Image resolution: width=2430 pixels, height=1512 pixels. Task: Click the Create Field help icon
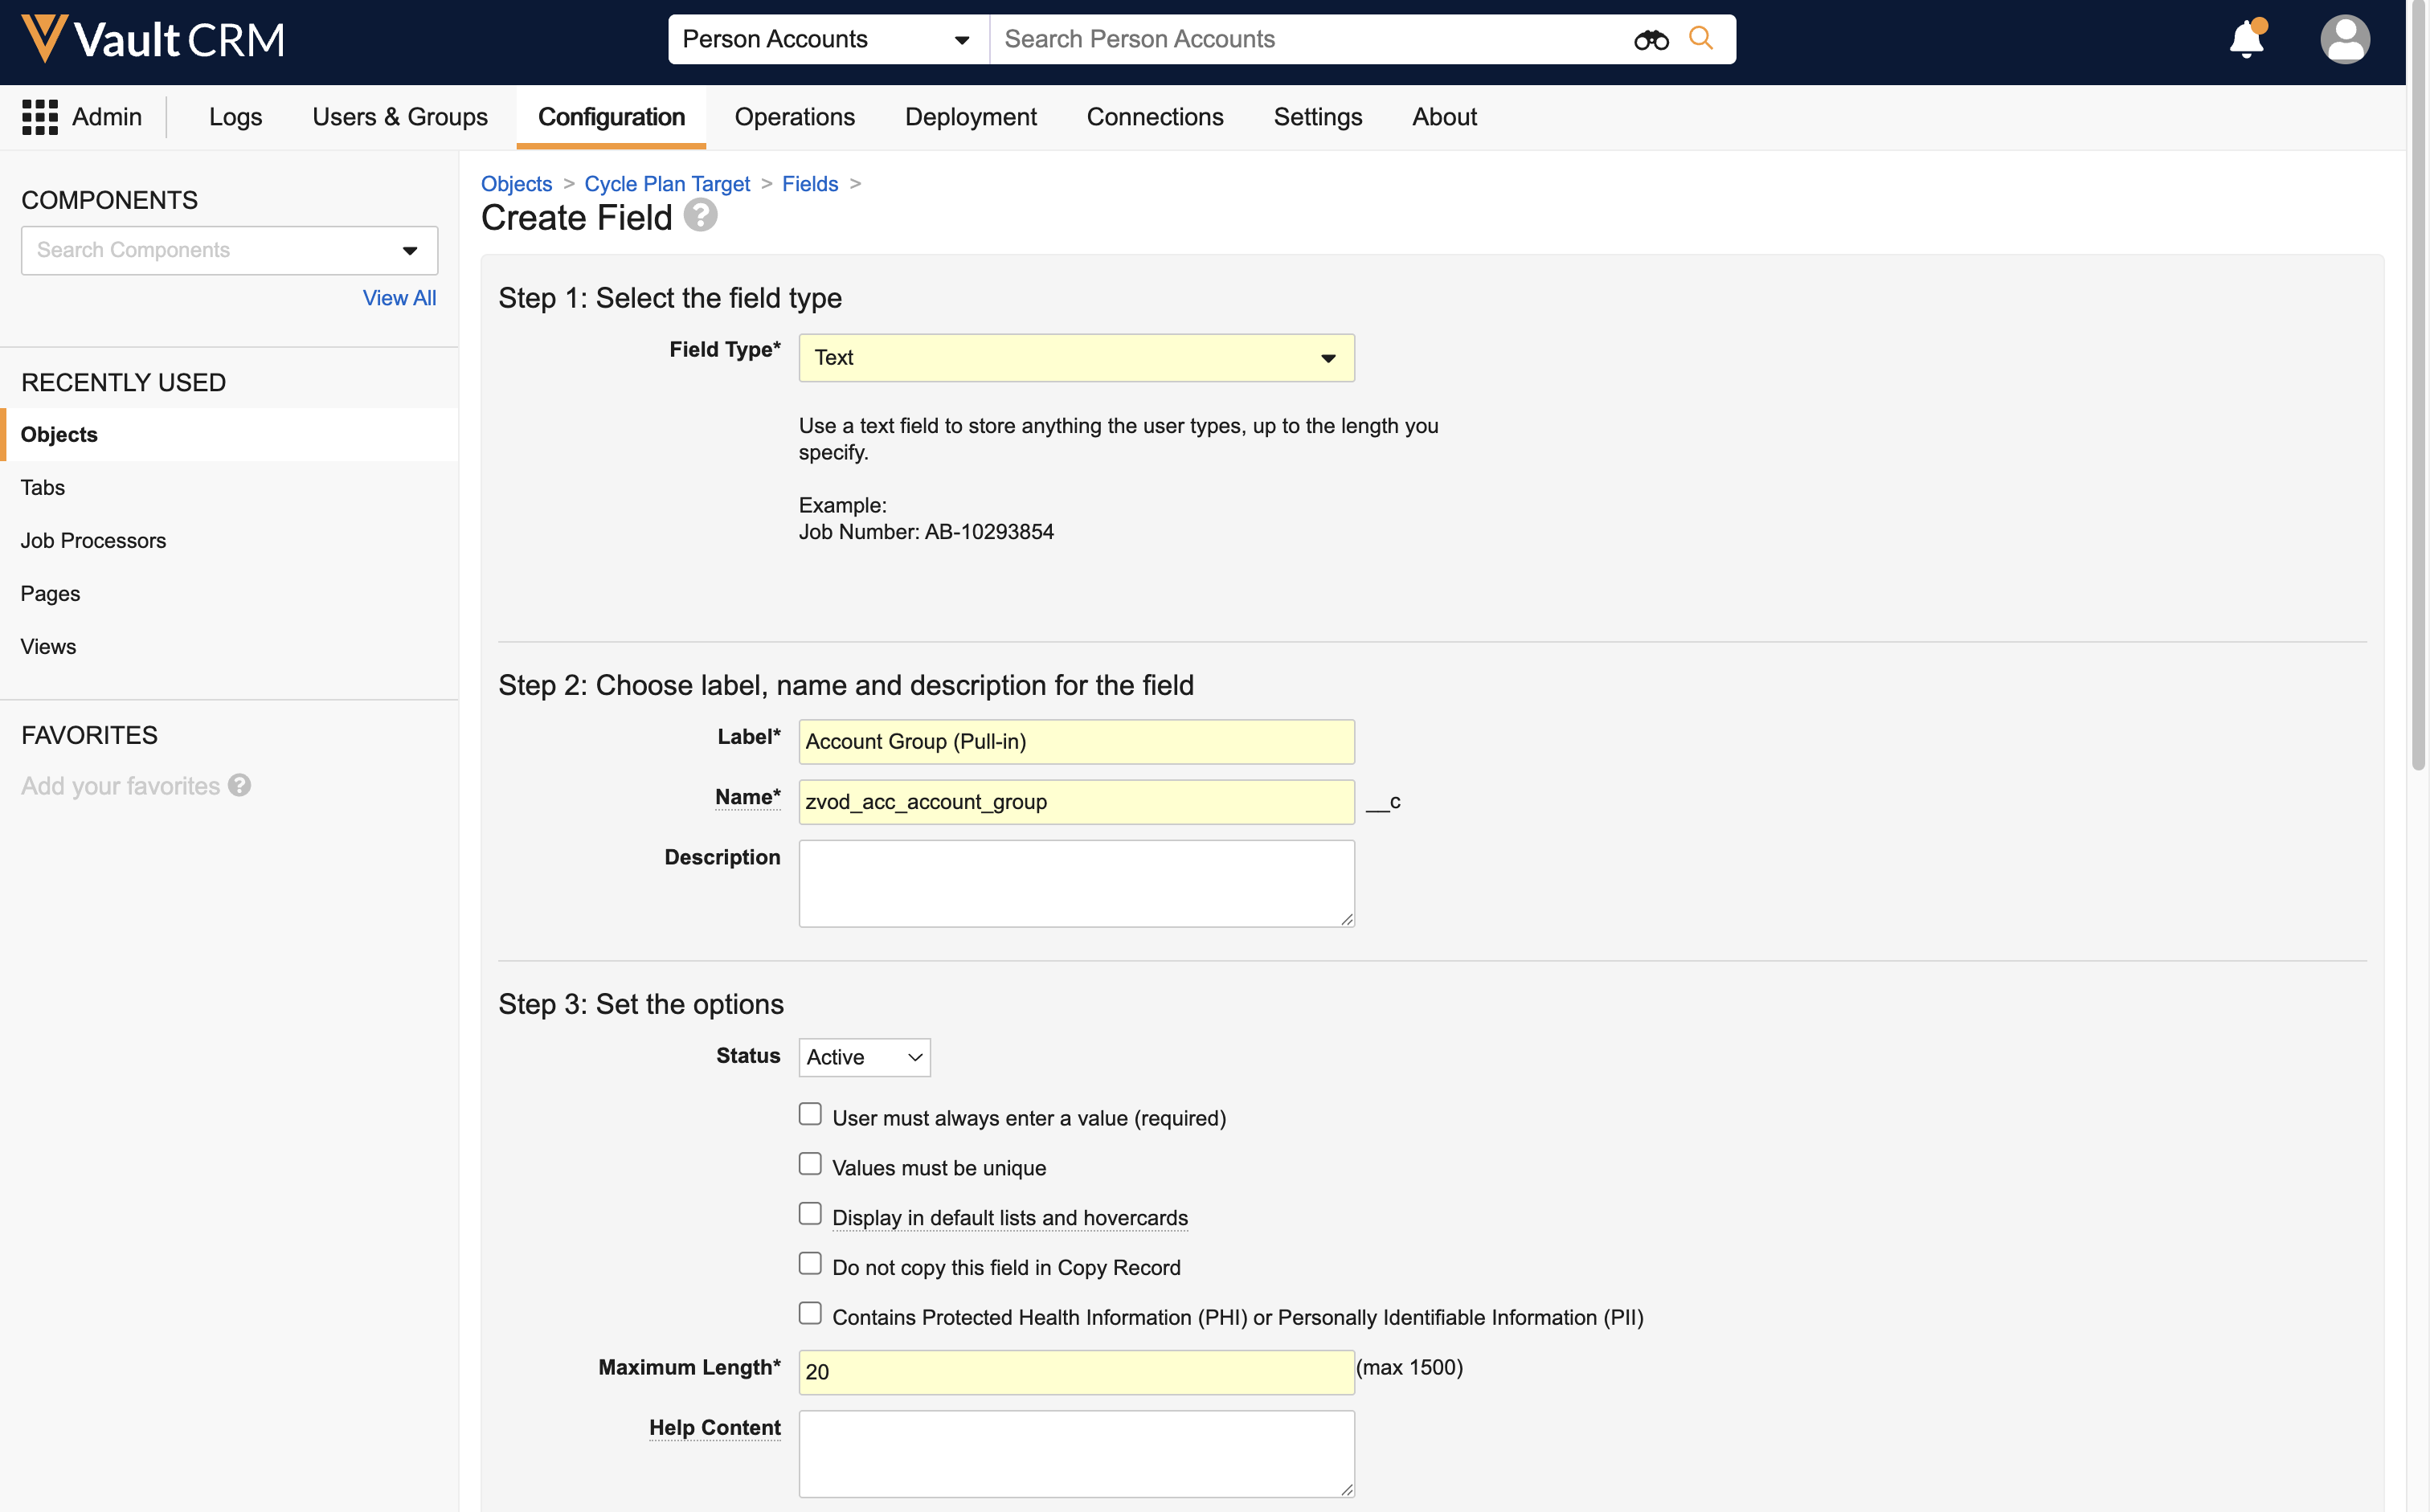pos(700,215)
